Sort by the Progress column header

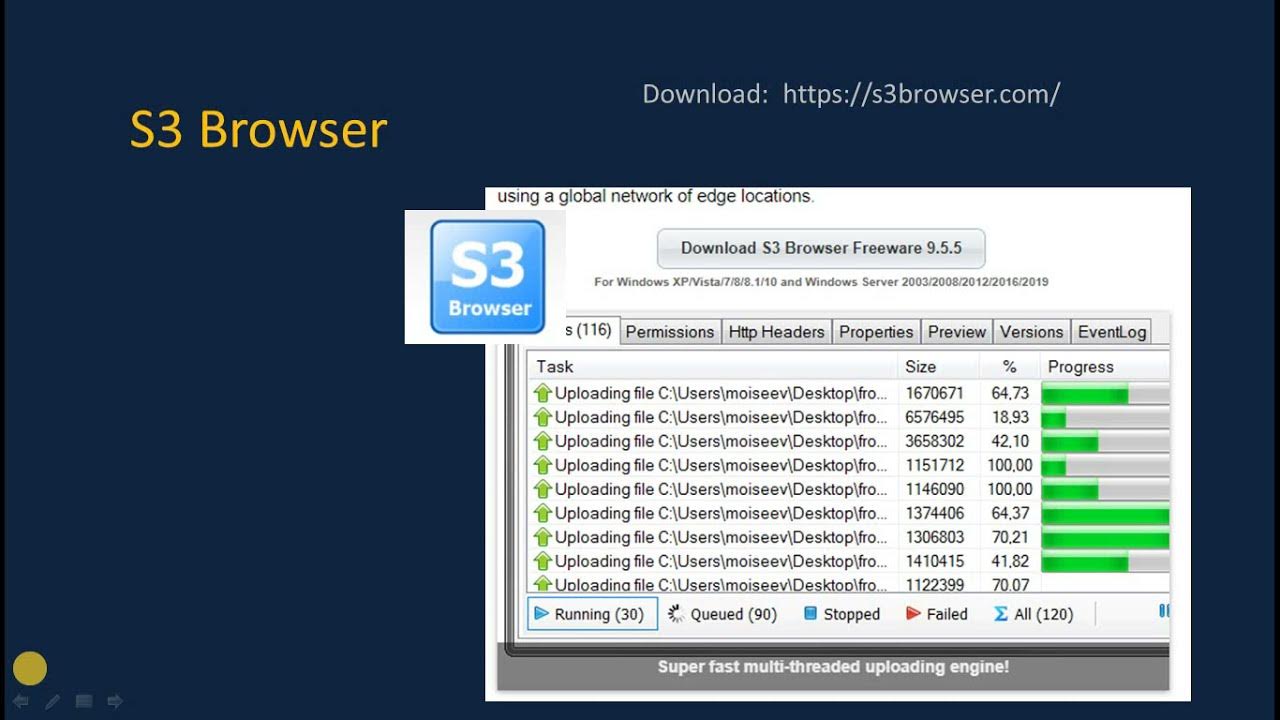(1105, 366)
